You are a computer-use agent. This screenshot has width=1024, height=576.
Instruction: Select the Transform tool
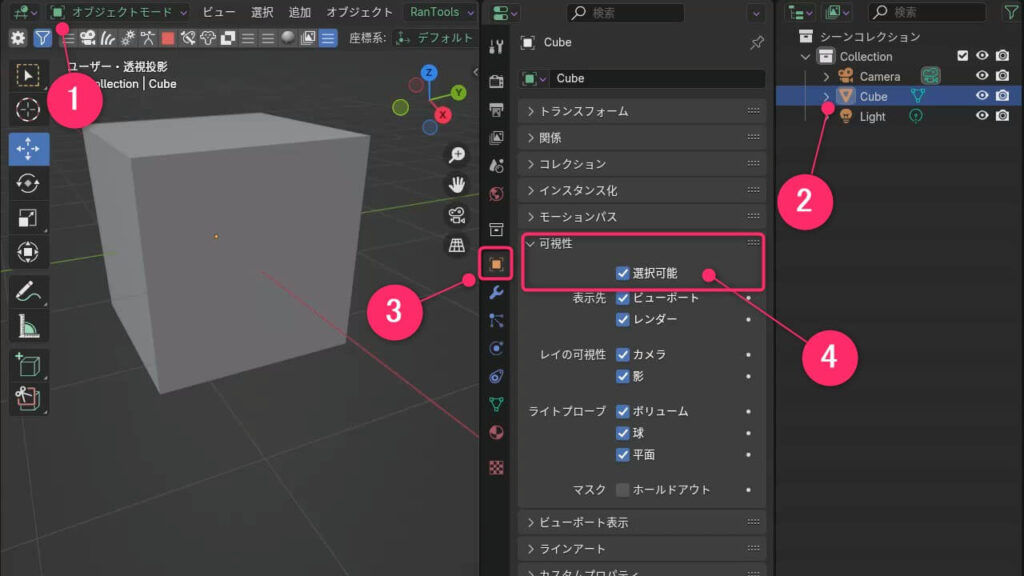(x=28, y=252)
